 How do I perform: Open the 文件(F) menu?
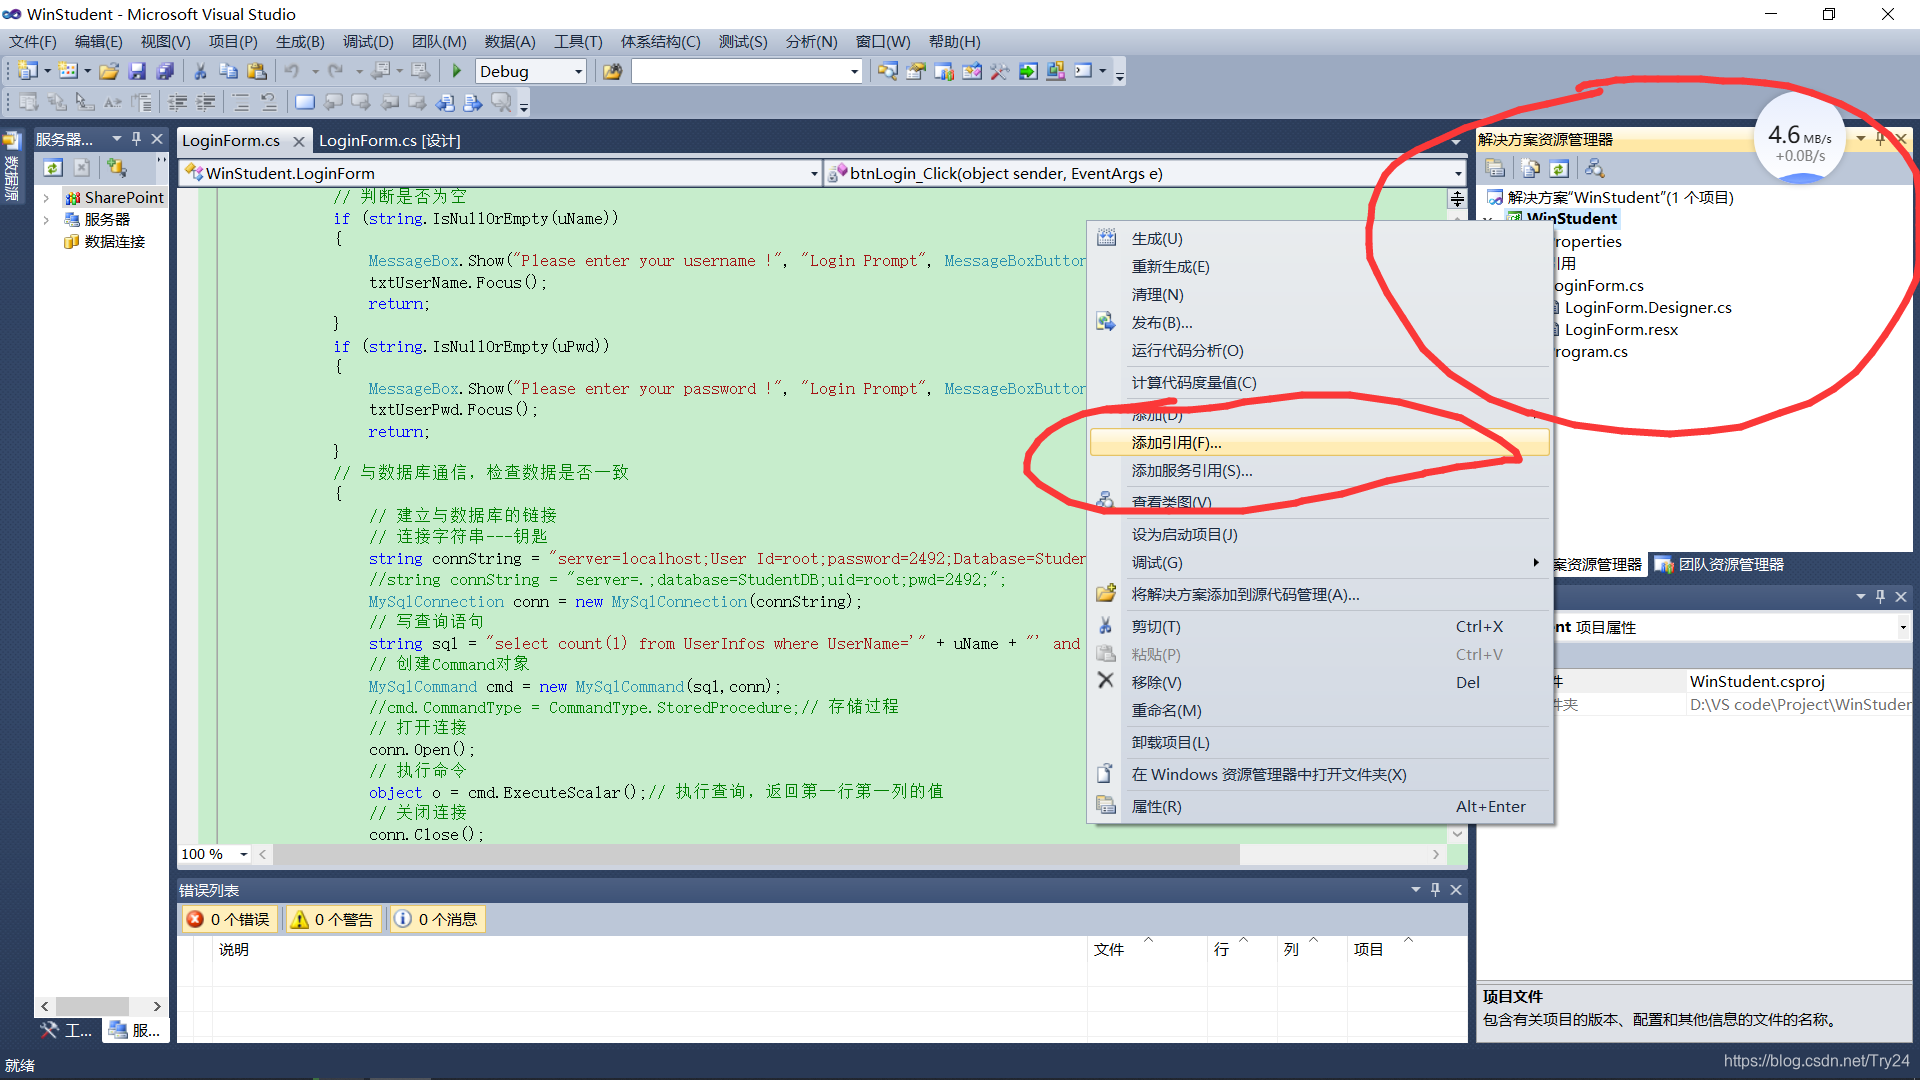tap(33, 42)
